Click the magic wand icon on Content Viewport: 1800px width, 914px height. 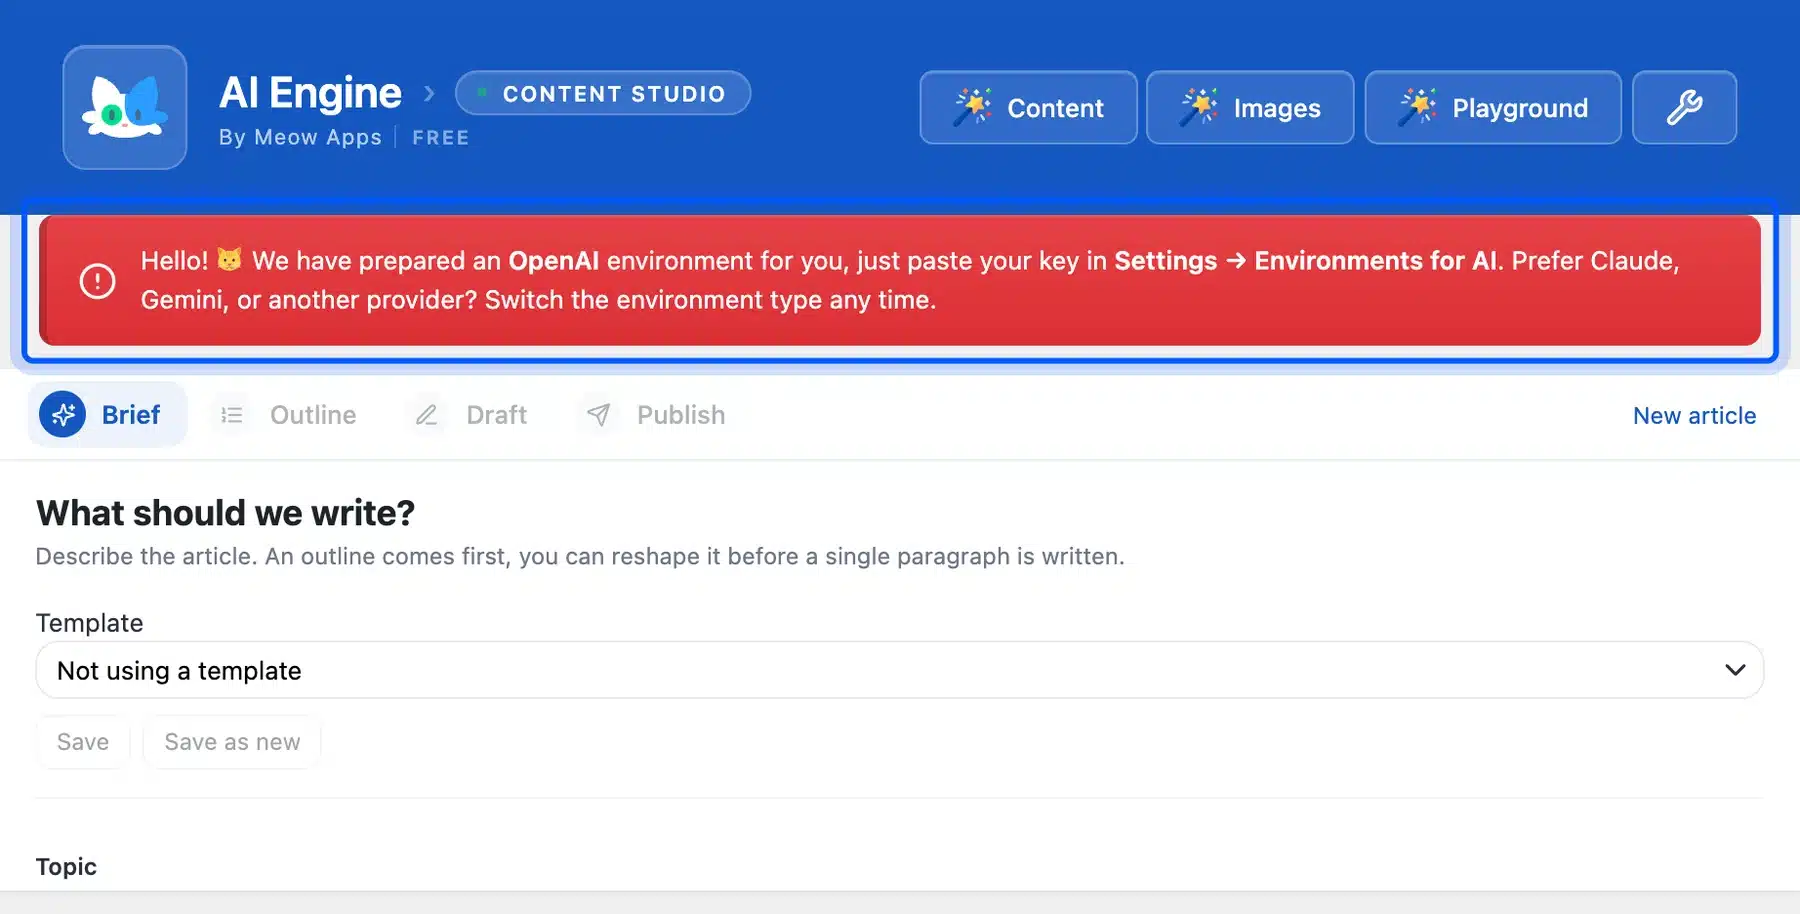pyautogui.click(x=972, y=106)
